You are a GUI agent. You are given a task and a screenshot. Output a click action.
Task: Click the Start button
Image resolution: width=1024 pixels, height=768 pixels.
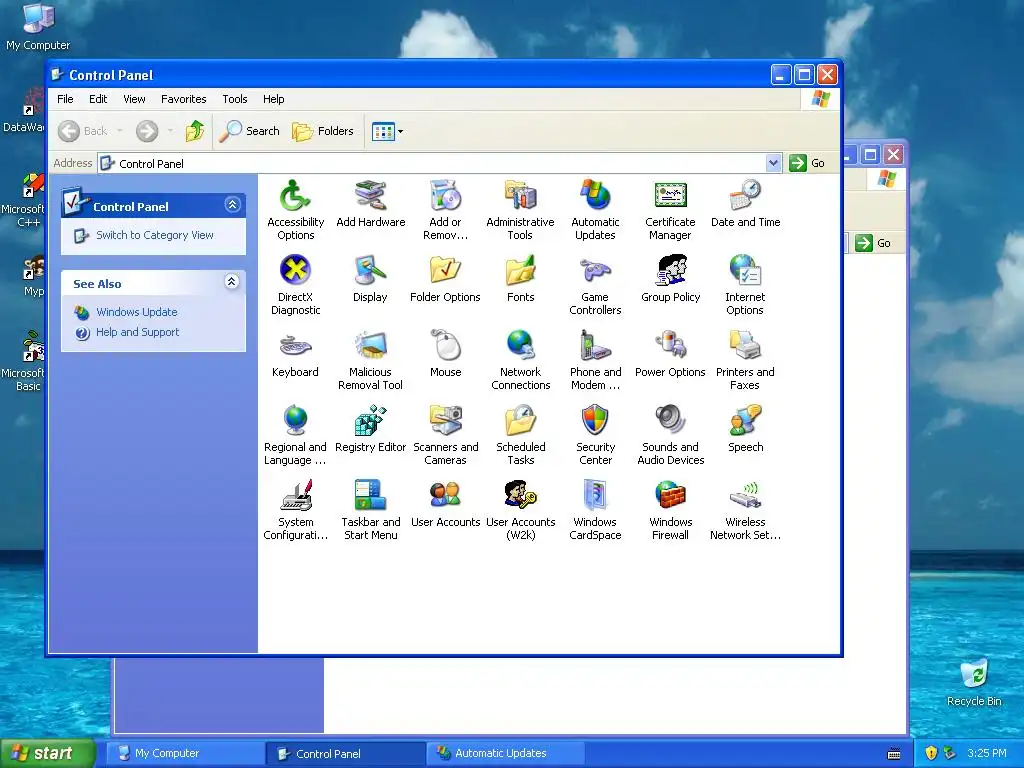(x=46, y=753)
